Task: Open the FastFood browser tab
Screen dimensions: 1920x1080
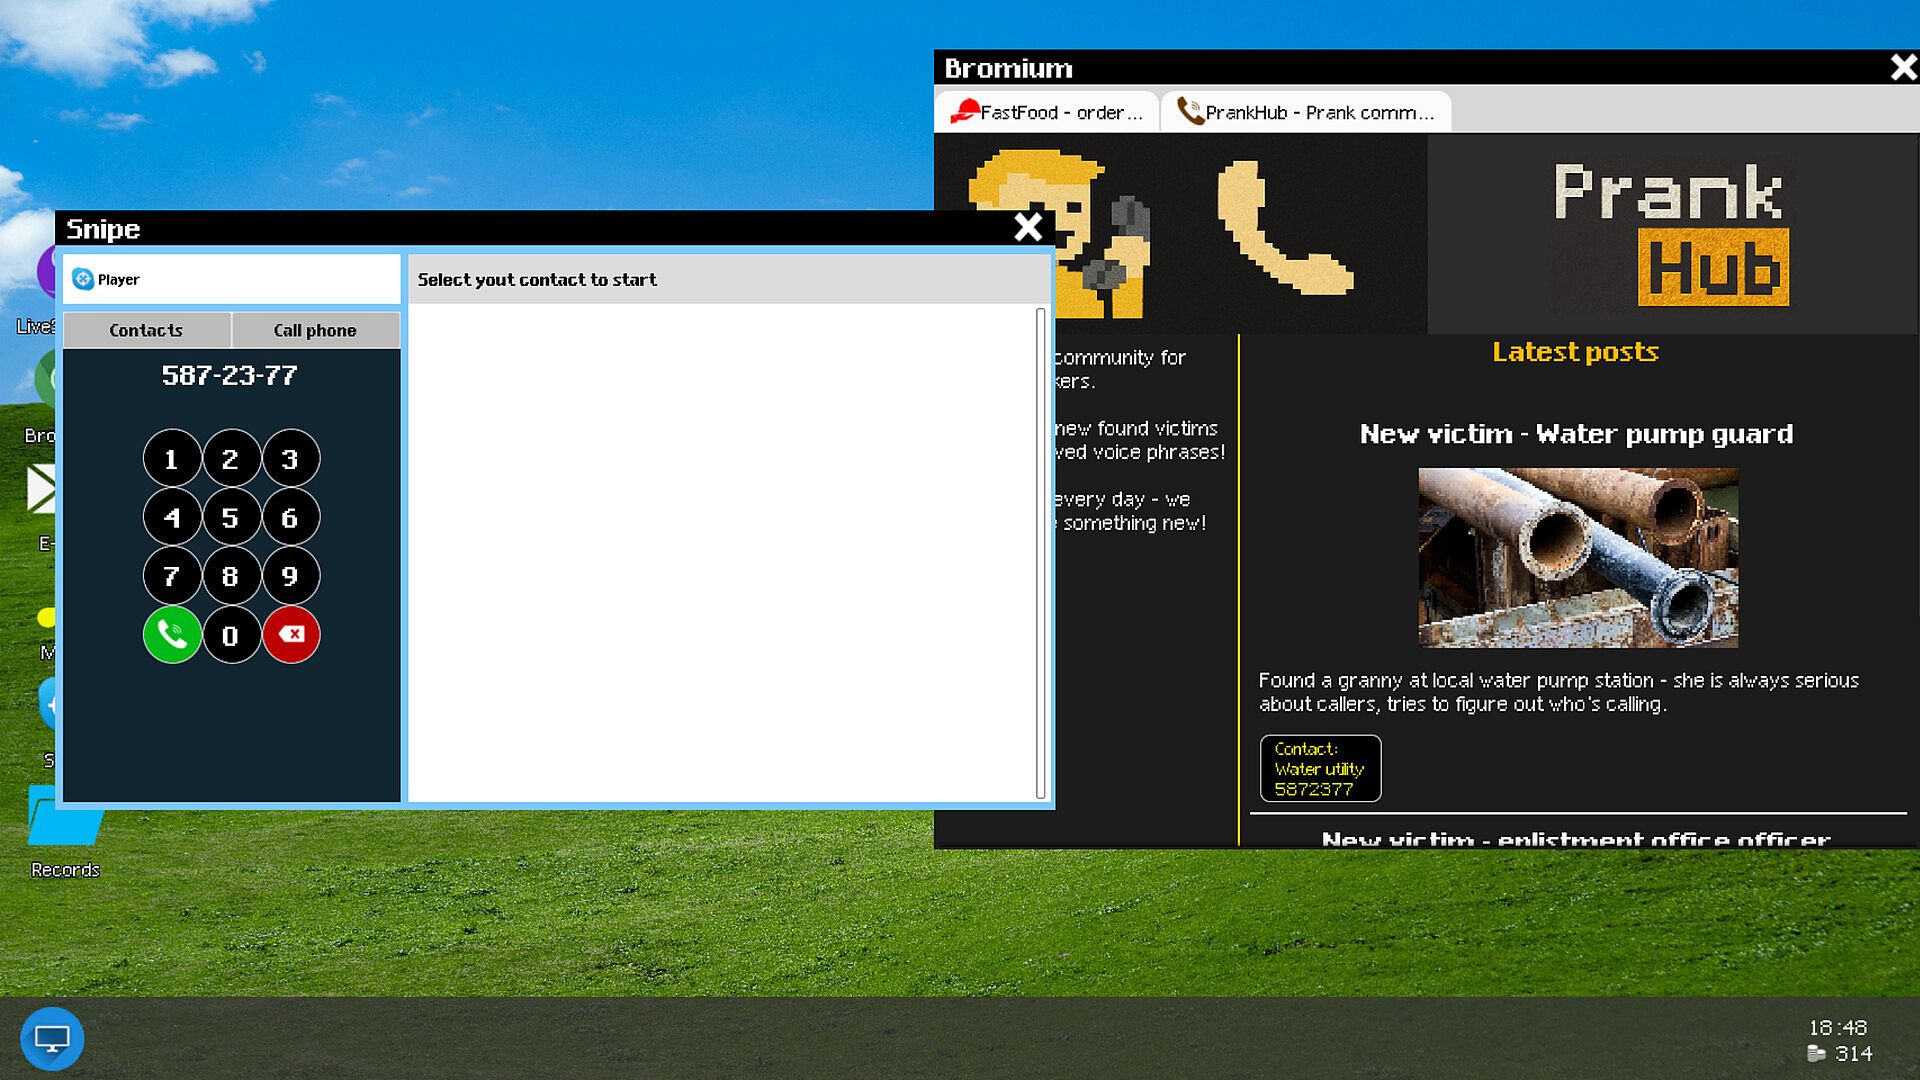Action: coord(1046,112)
